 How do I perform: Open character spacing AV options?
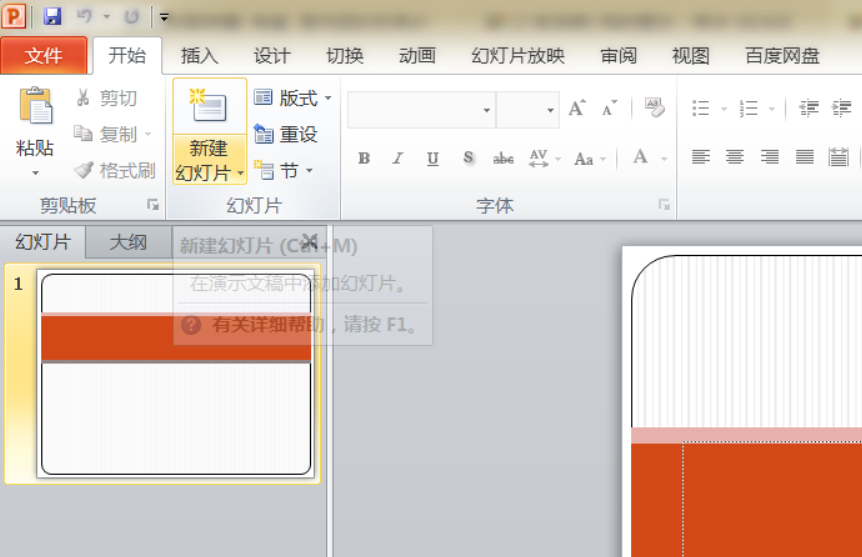tap(544, 158)
